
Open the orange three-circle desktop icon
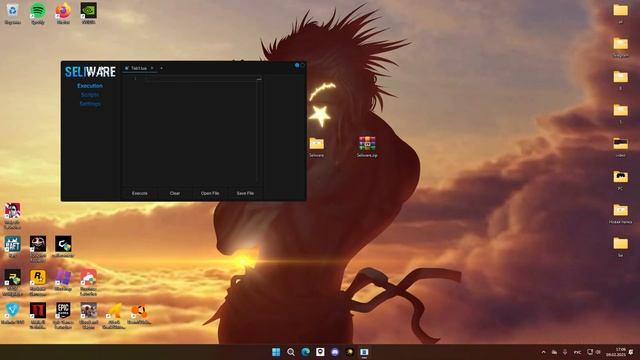pyautogui.click(x=139, y=312)
